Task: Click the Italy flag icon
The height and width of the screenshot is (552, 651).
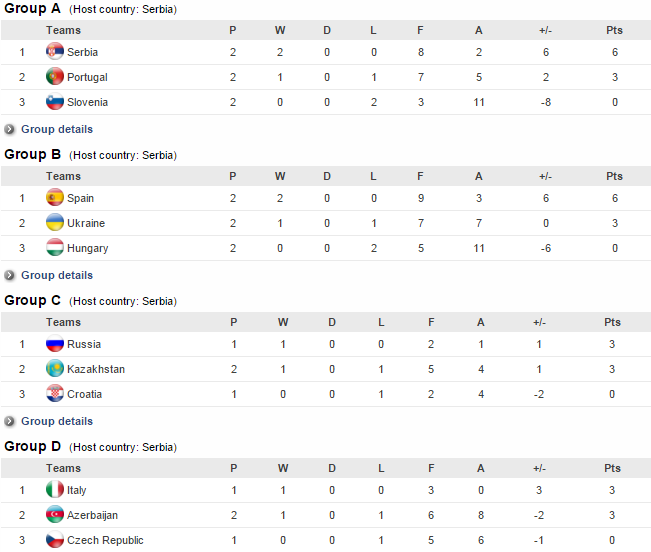Action: point(55,490)
